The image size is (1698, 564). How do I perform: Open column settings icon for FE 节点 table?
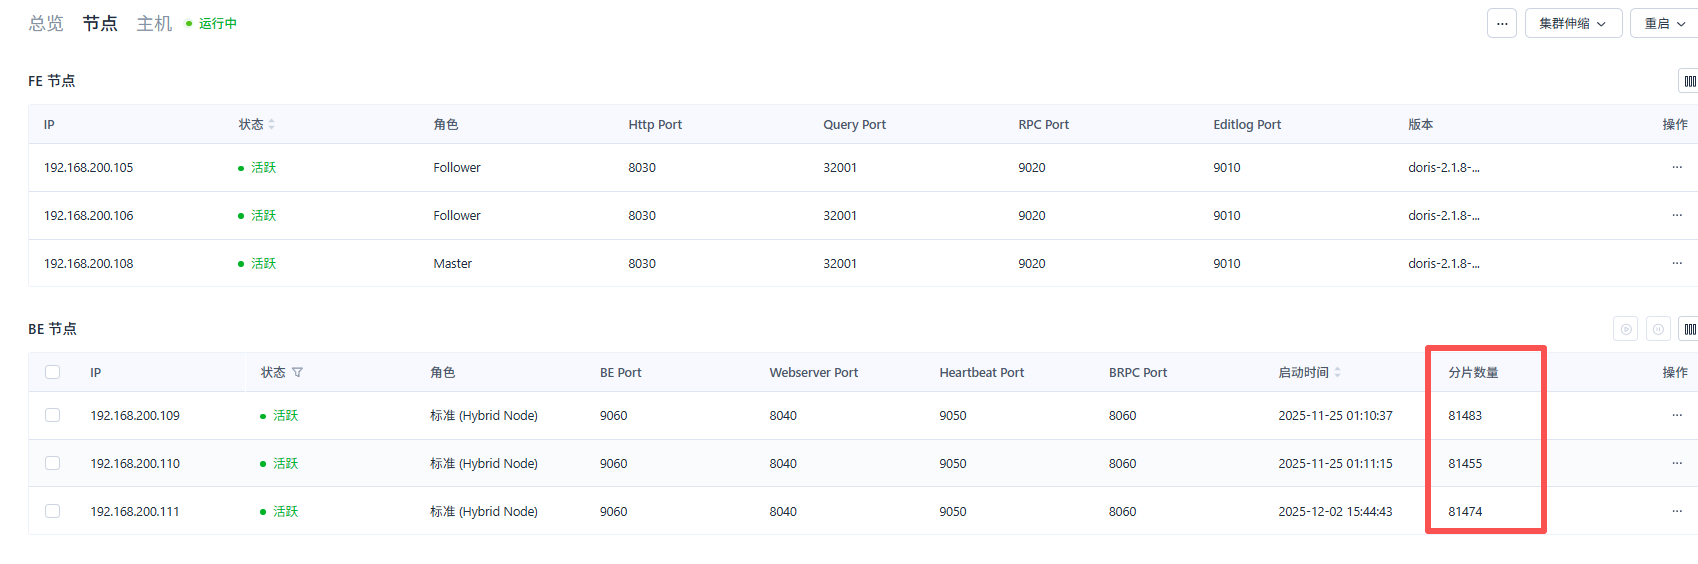pyautogui.click(x=1689, y=81)
